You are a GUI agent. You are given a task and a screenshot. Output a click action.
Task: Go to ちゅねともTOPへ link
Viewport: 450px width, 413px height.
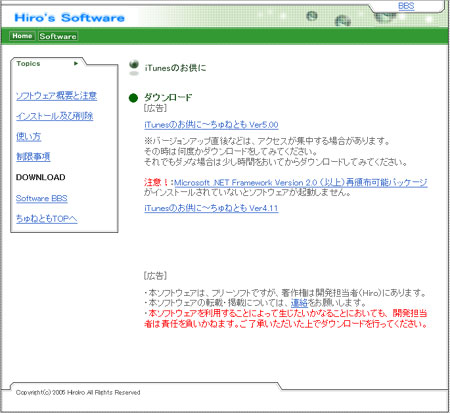pos(46,219)
